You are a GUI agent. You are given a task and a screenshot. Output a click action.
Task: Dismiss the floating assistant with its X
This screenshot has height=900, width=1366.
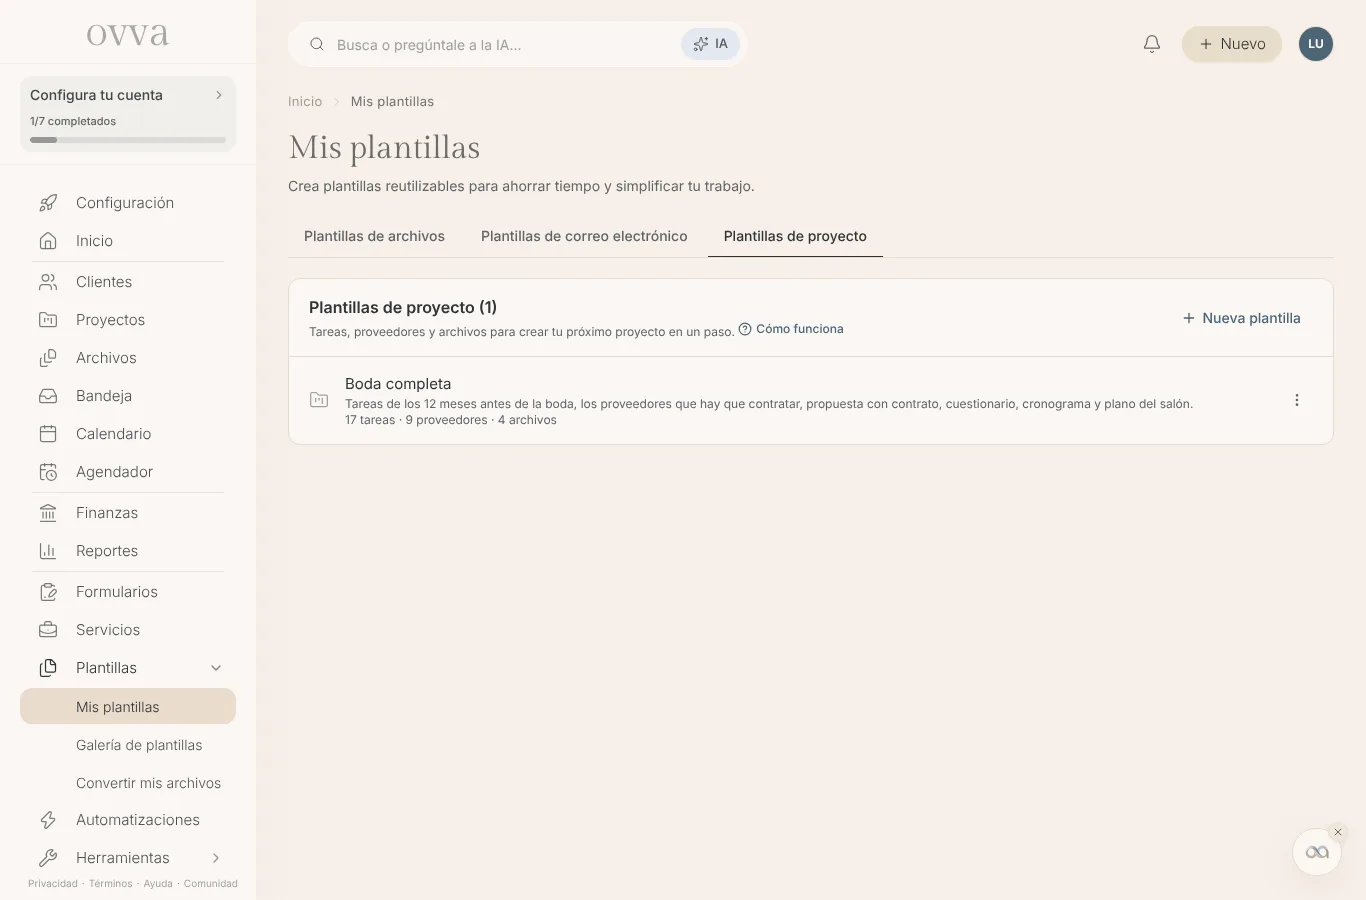point(1338,832)
